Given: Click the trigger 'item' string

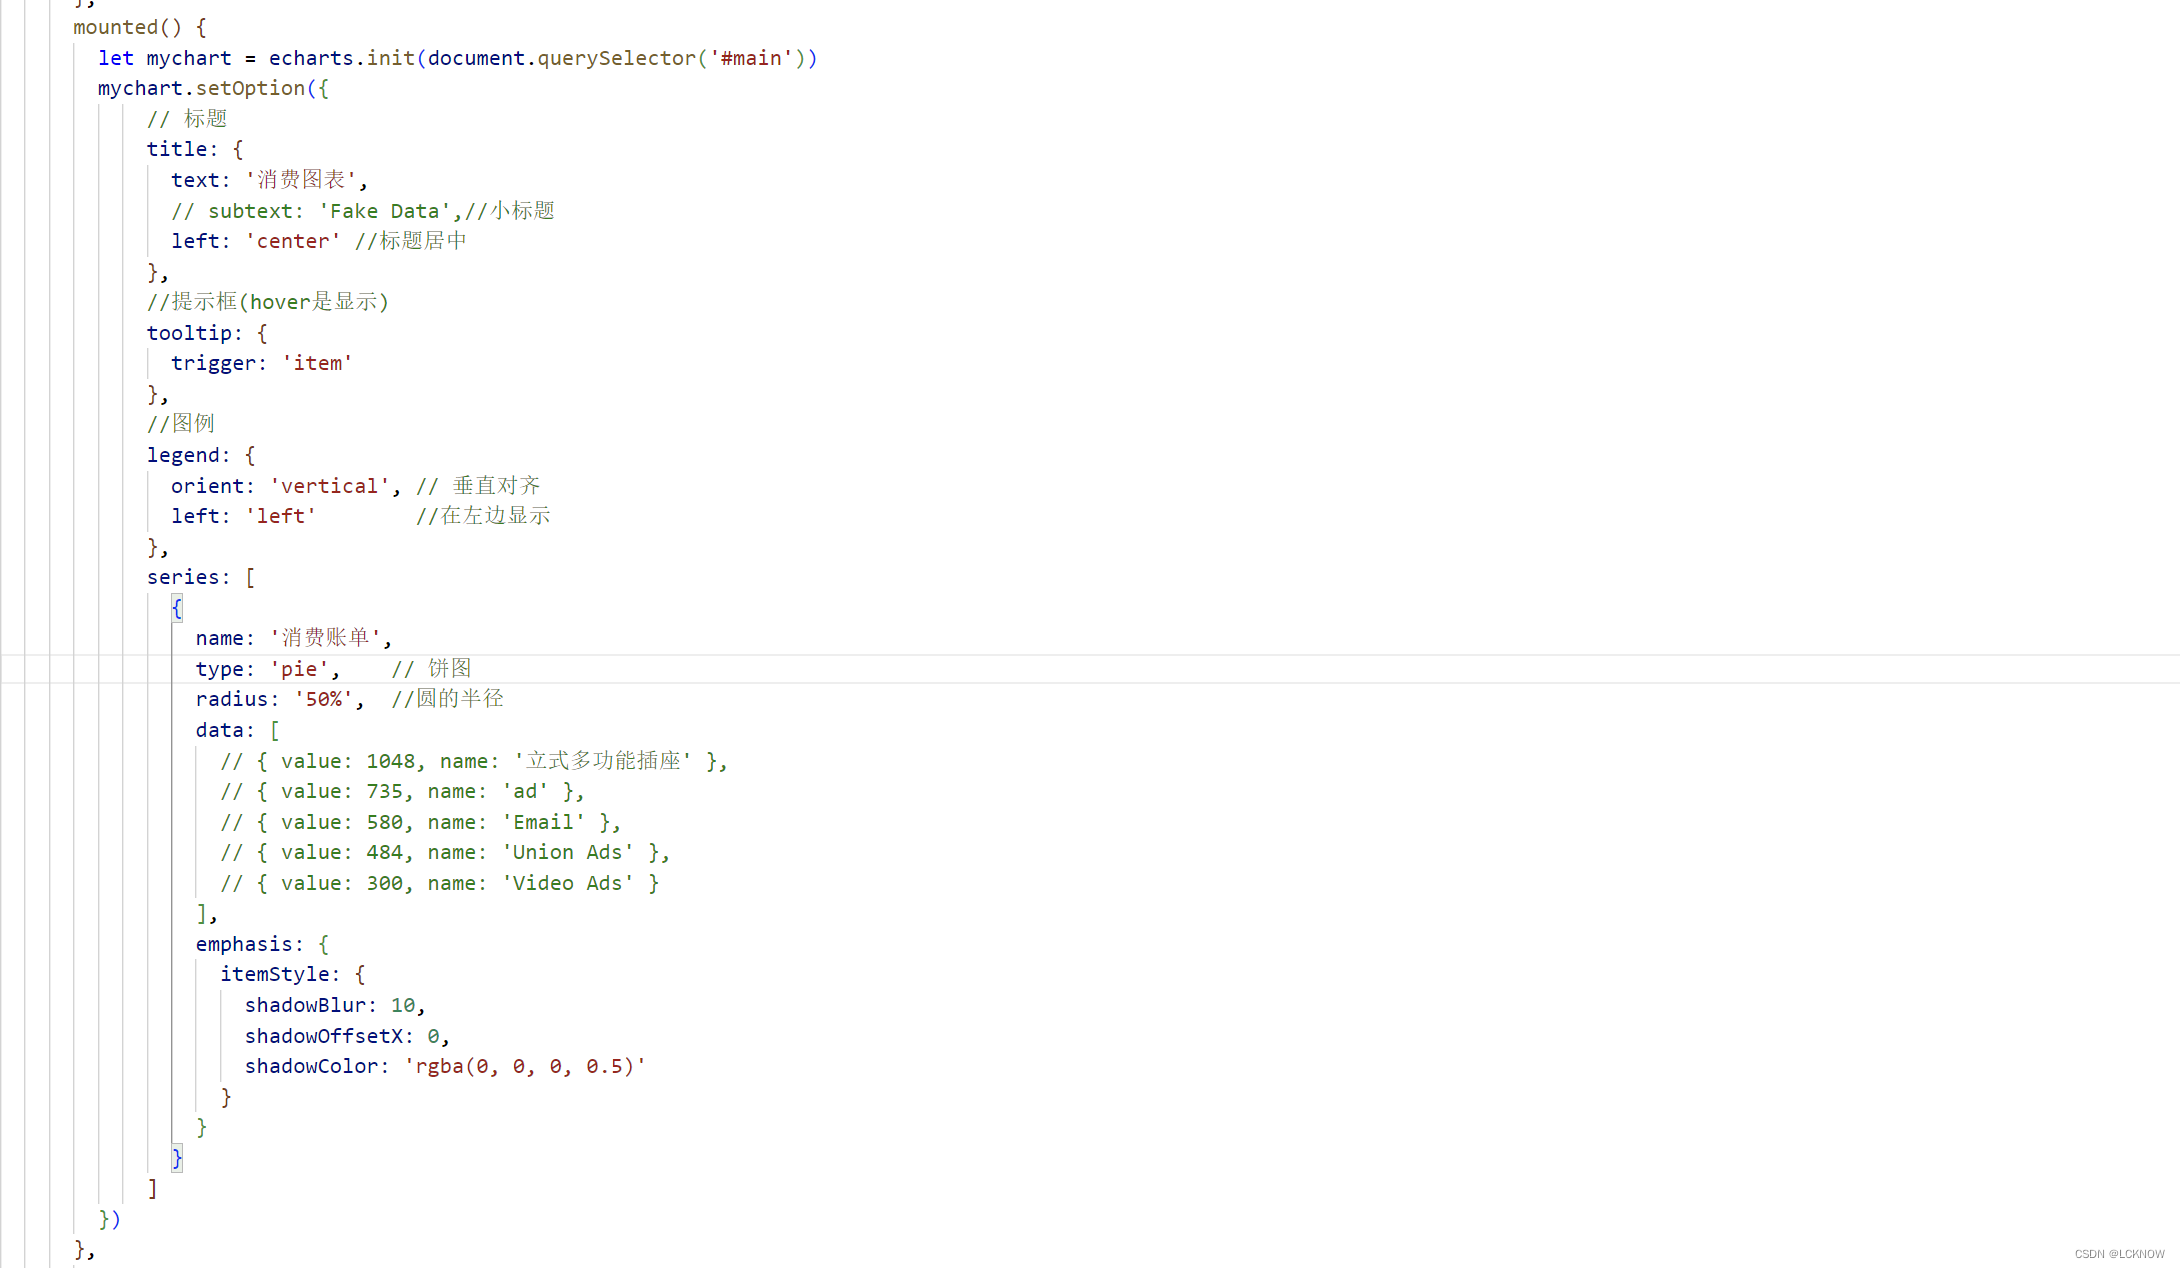Looking at the screenshot, I should pos(317,363).
